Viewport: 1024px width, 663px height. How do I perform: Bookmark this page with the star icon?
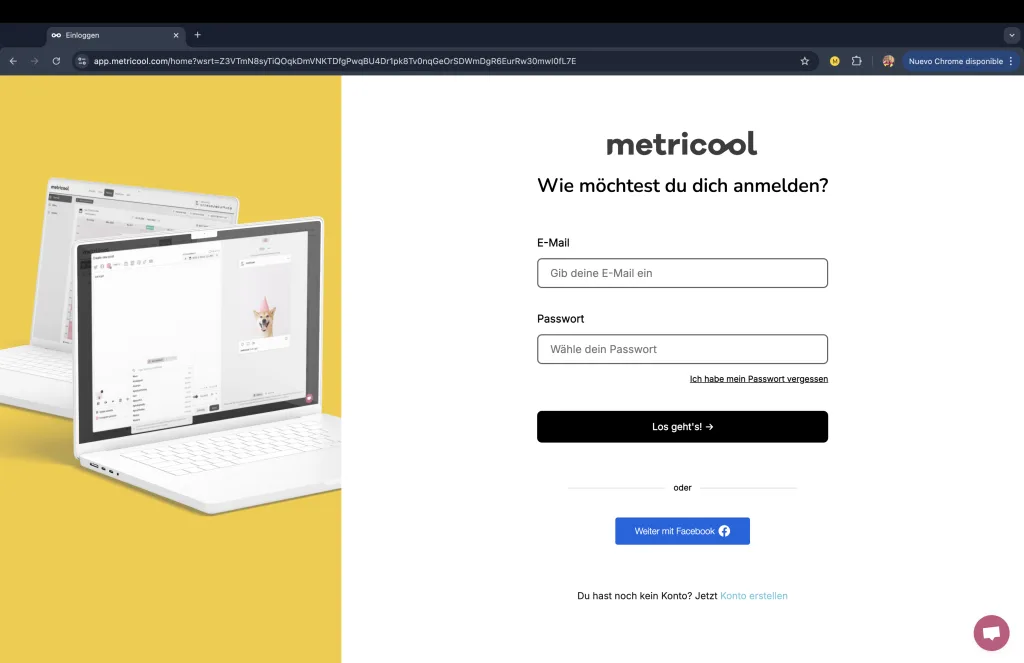coord(805,61)
